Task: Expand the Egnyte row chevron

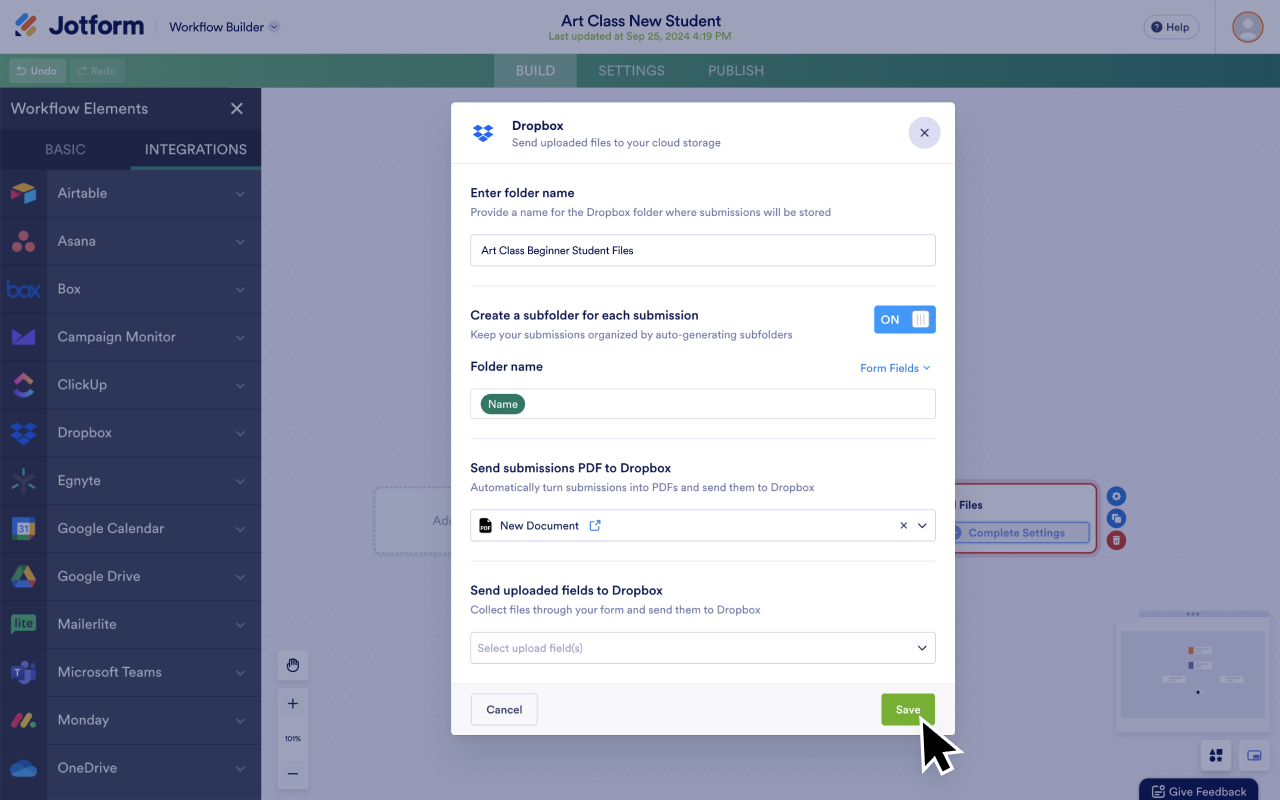Action: 240,481
